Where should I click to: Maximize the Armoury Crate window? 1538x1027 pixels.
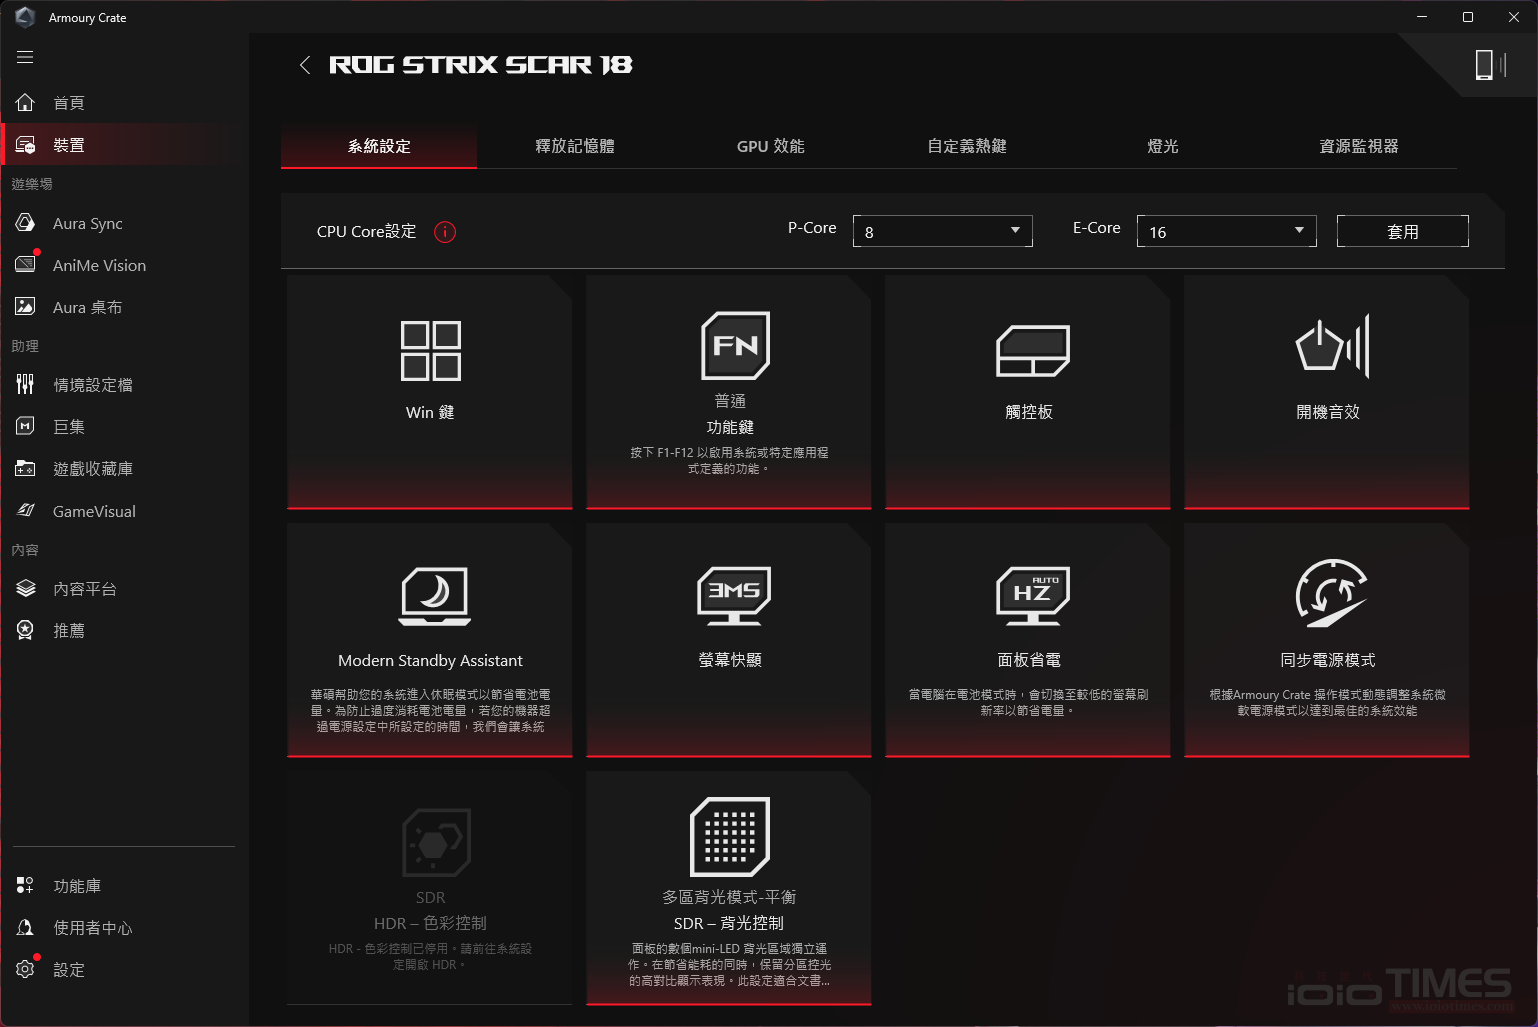1468,17
